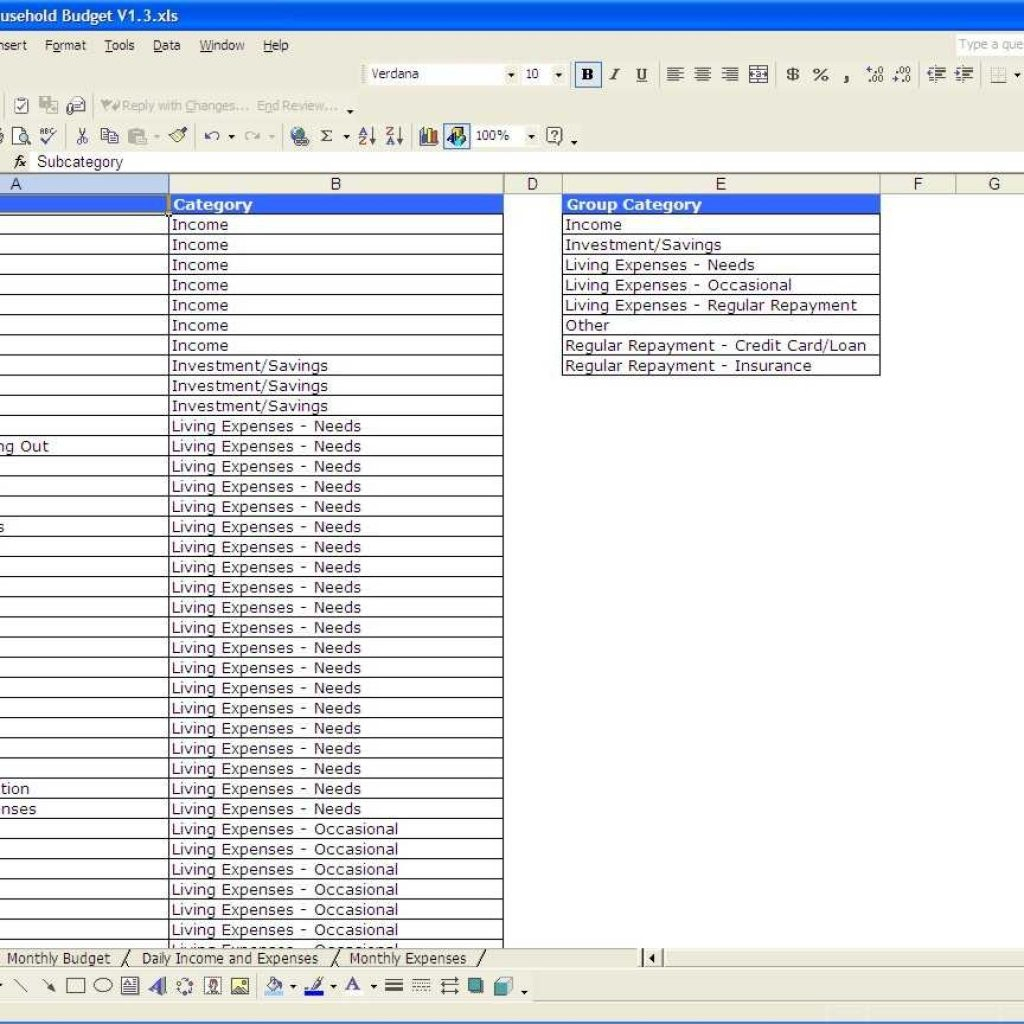Insert WordArt from drawing toolbar
The image size is (1024, 1024).
[x=157, y=987]
